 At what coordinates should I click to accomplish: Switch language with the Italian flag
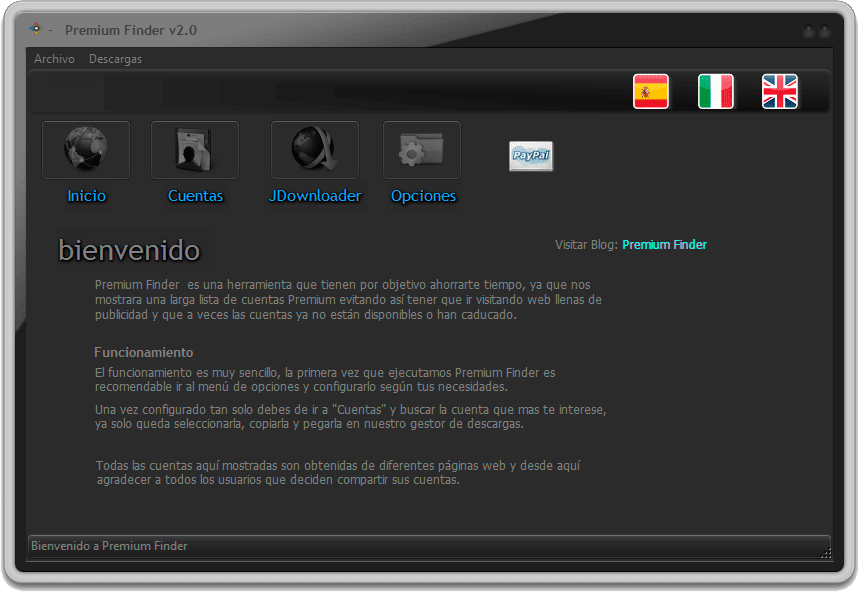[715, 91]
